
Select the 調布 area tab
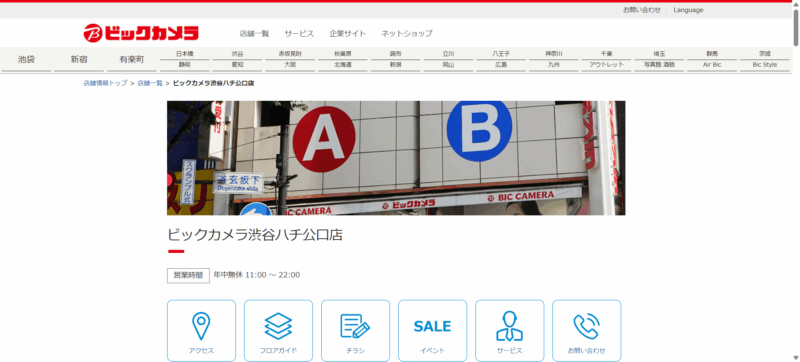(395, 54)
